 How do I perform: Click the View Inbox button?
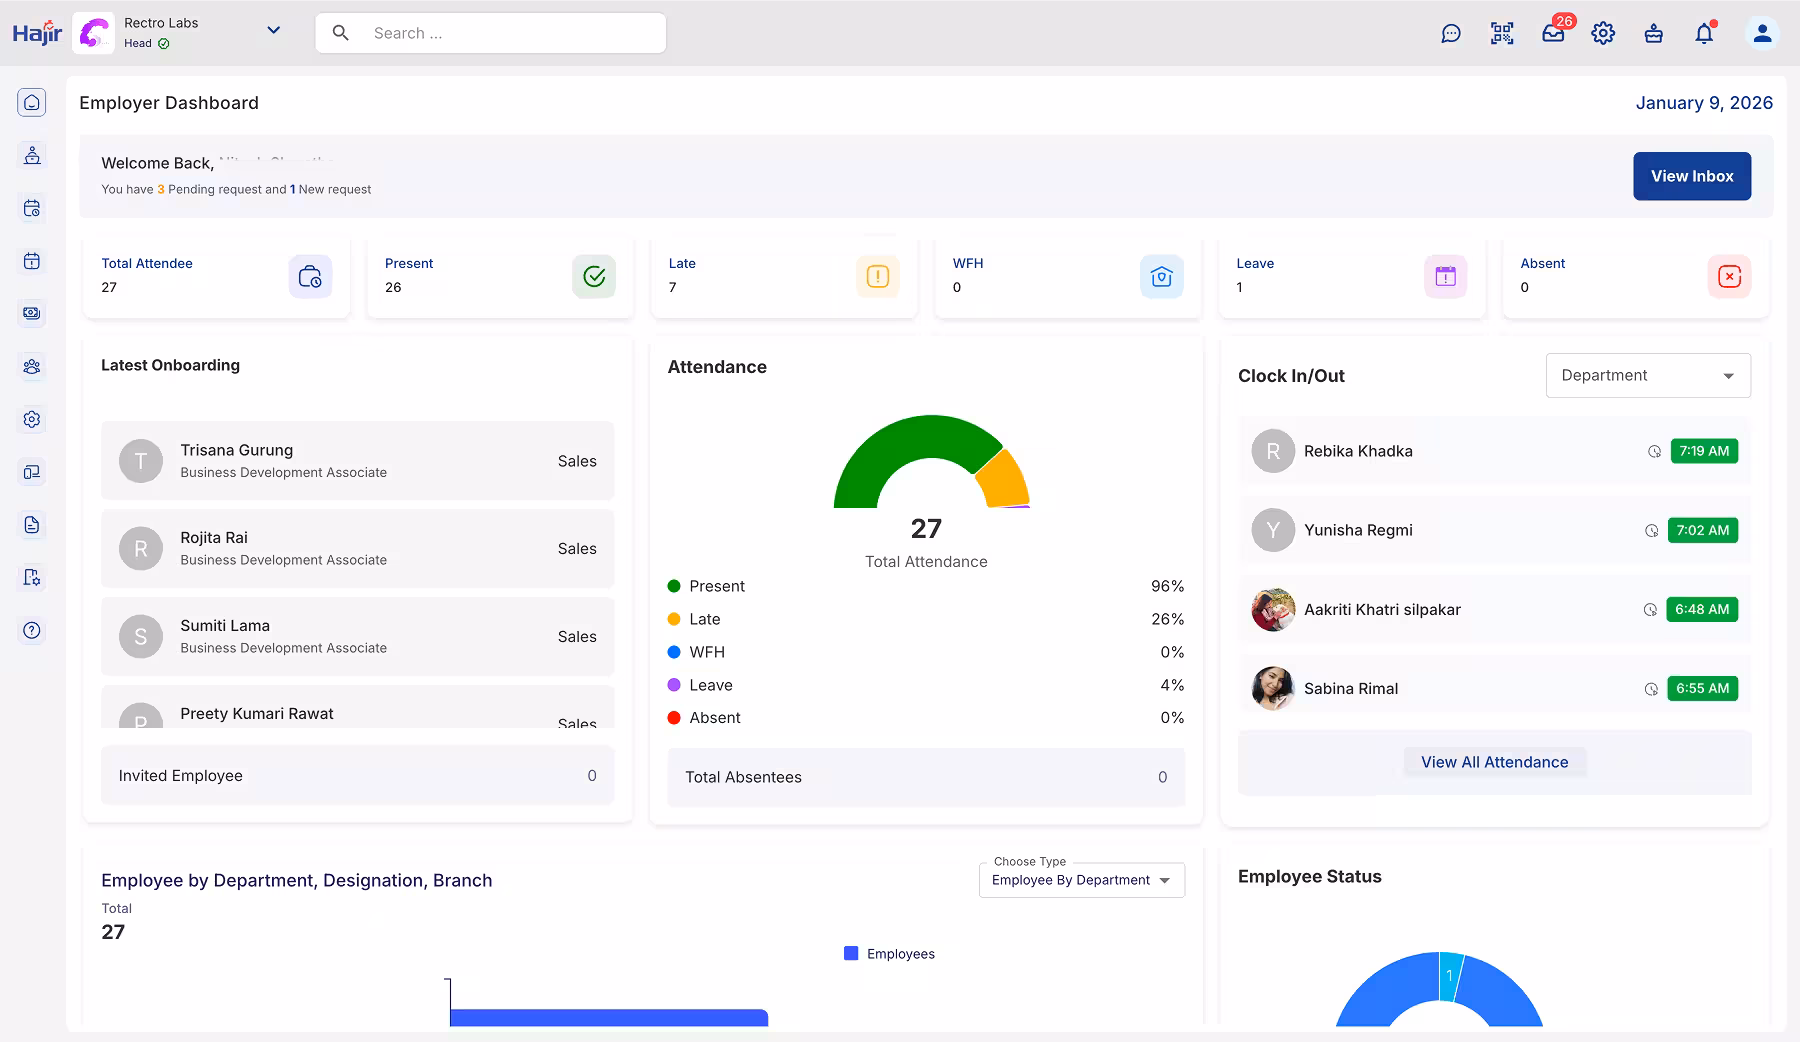coord(1691,175)
